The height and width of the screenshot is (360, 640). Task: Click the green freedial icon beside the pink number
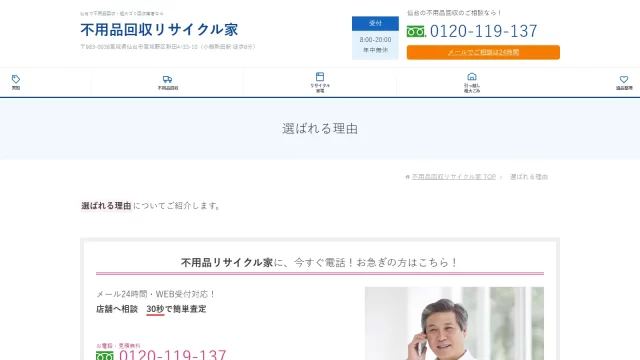[x=104, y=356]
